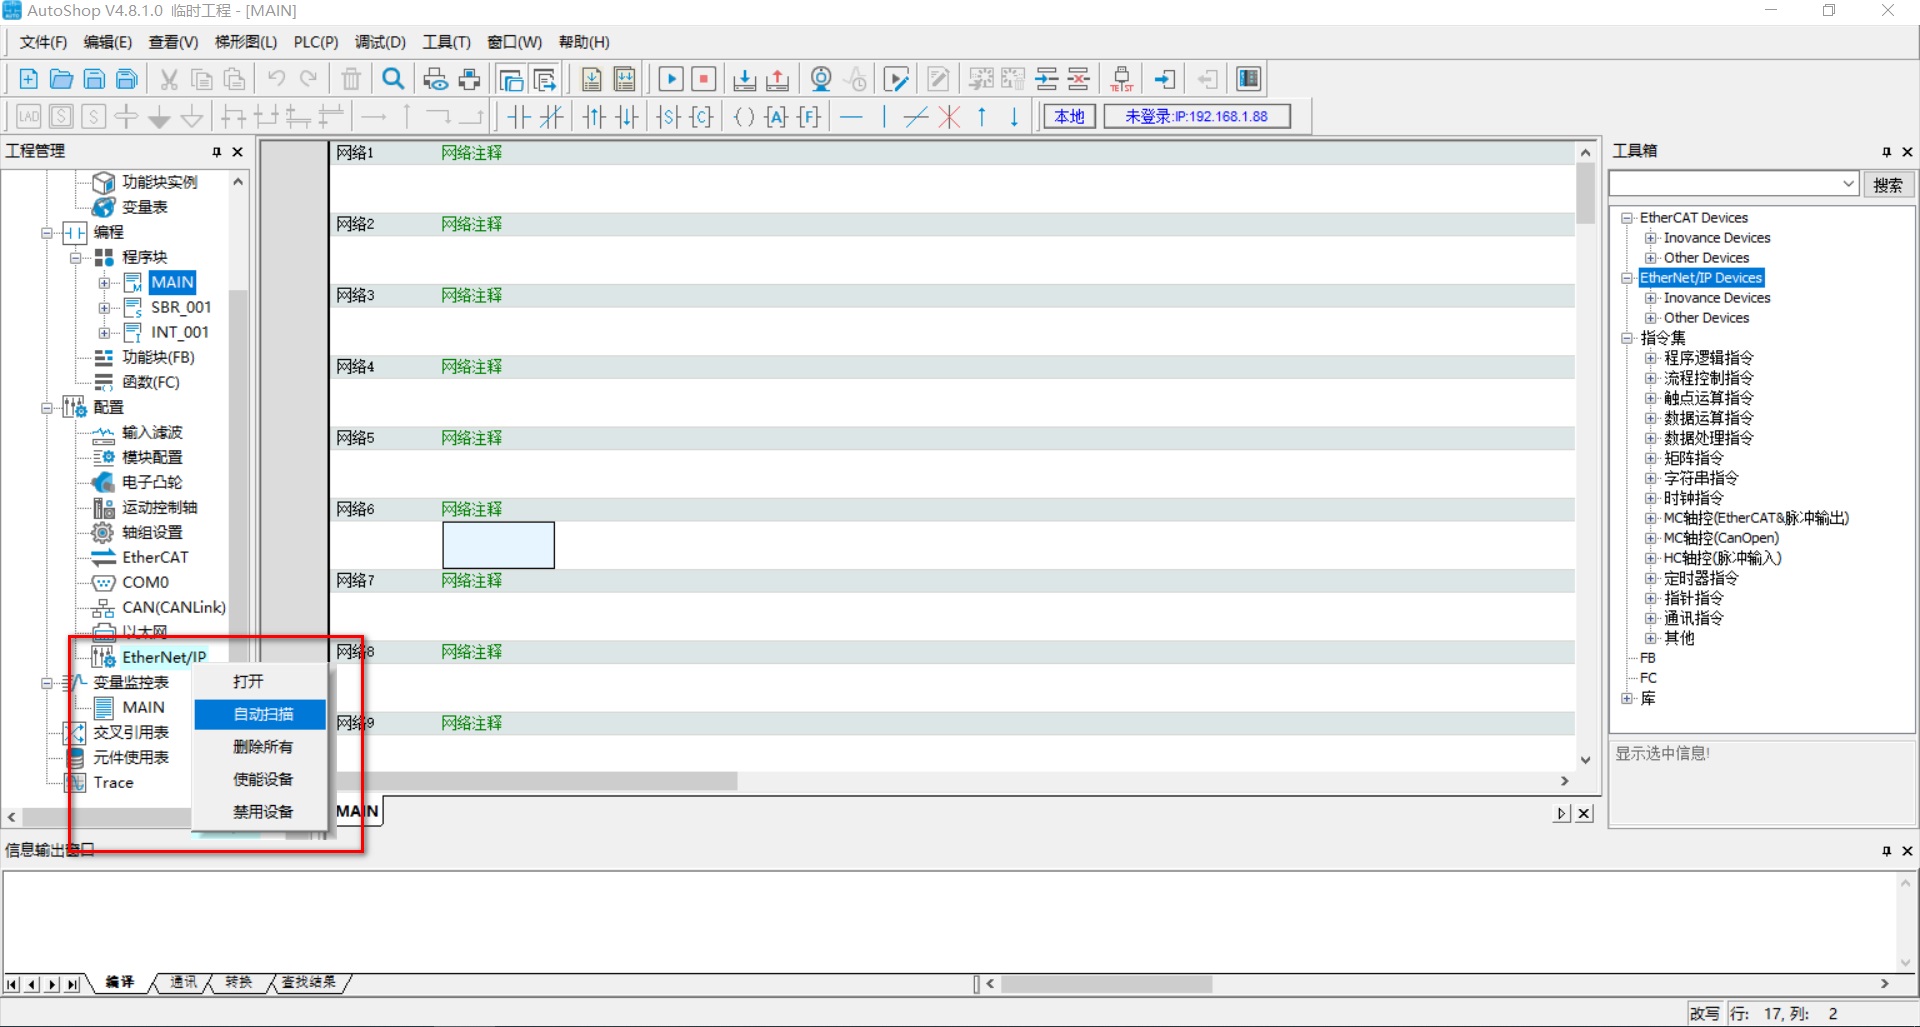This screenshot has height=1027, width=1920.
Task: Click the Print icon in toolbar
Action: [x=469, y=79]
